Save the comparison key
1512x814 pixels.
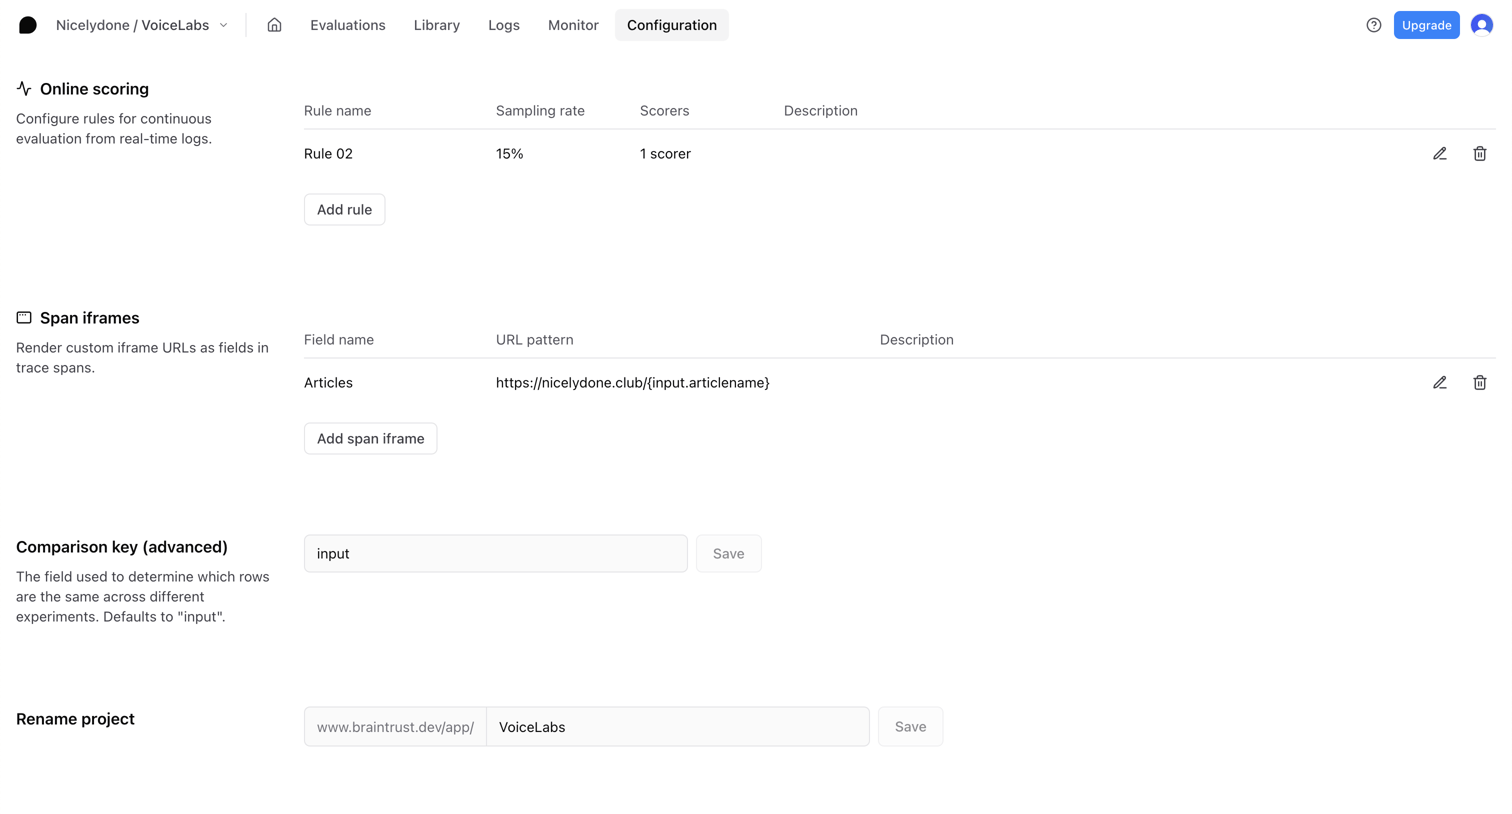(728, 553)
